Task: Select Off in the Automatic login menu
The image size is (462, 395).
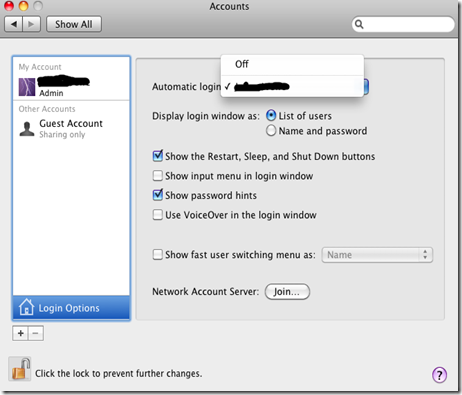Action: click(x=292, y=64)
